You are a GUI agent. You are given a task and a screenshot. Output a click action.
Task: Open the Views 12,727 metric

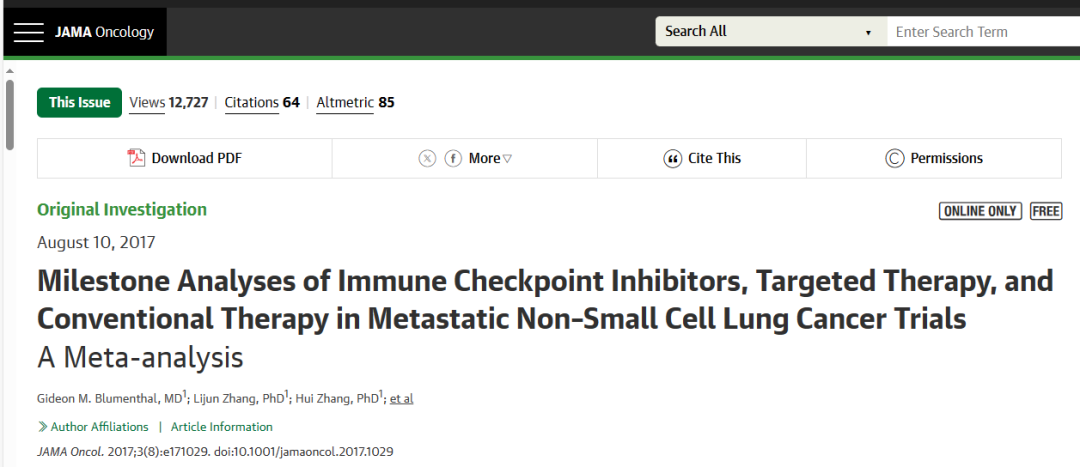pos(168,102)
